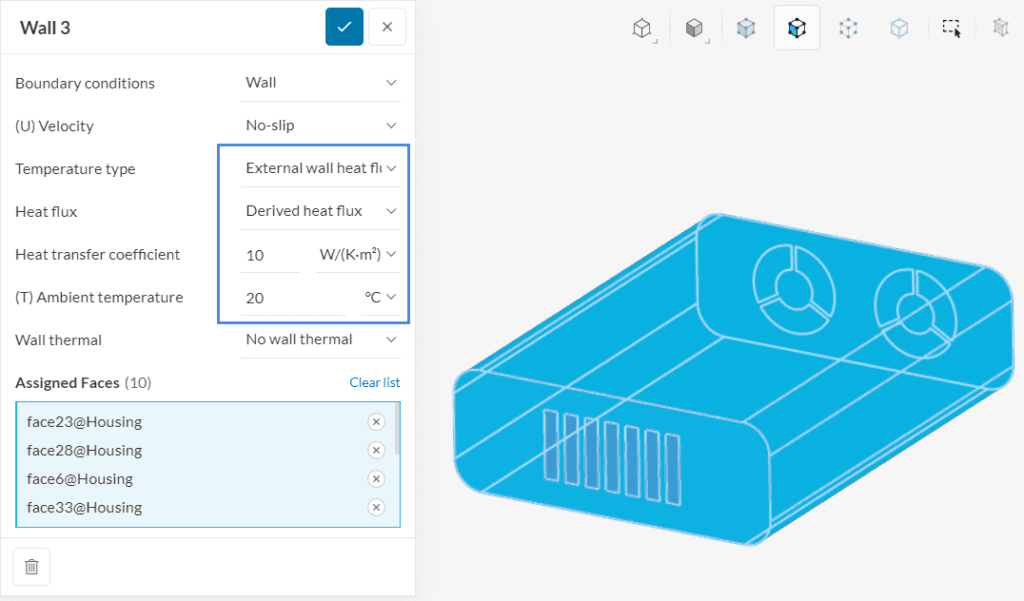
Task: Open the Wall thermal dropdown
Action: tap(320, 340)
